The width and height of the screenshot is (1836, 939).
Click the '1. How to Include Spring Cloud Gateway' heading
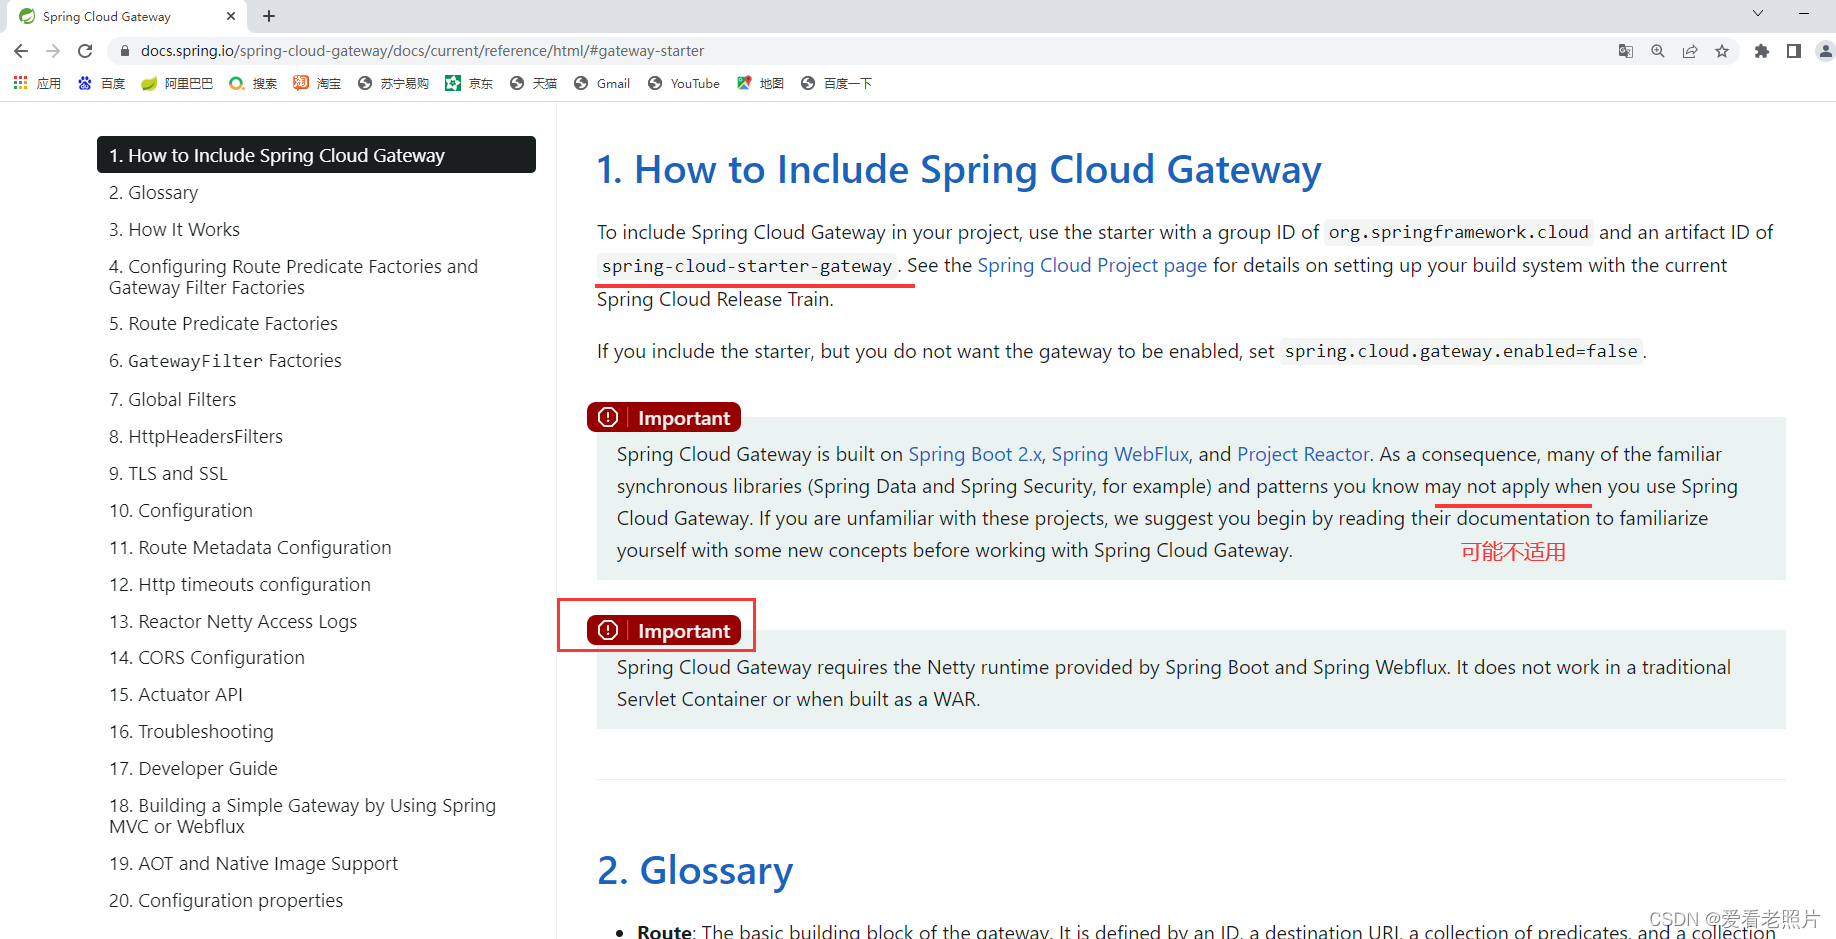pos(959,169)
